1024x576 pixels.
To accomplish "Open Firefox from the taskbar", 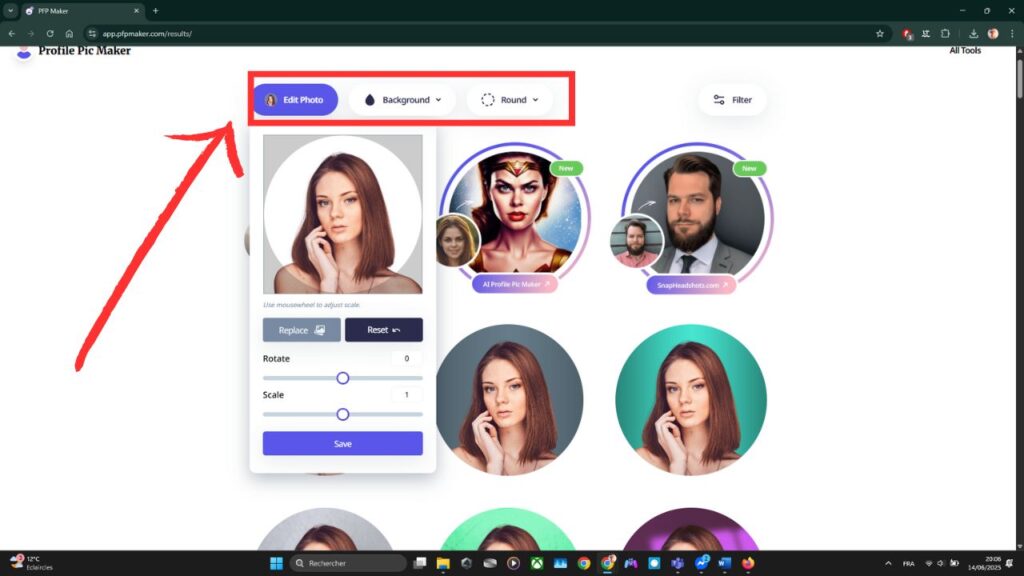I will [748, 563].
